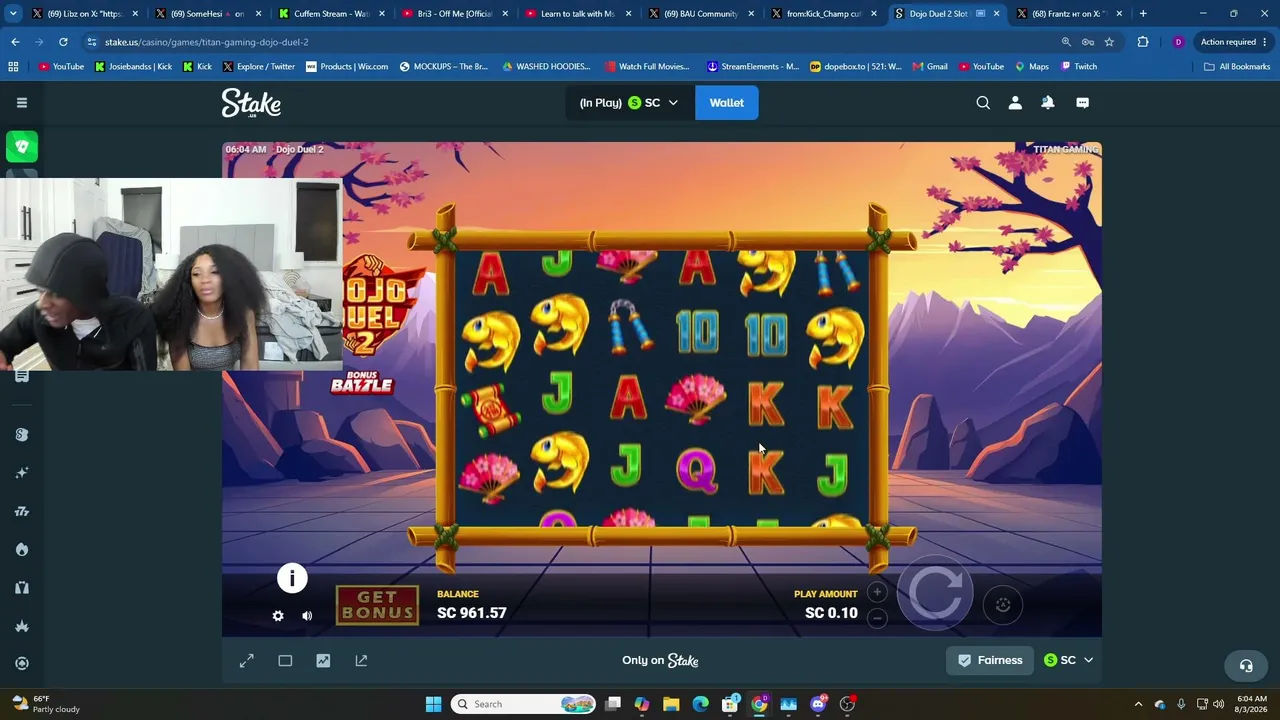The height and width of the screenshot is (720, 1280).
Task: Bookmark this page with the star
Action: pyautogui.click(x=1109, y=42)
